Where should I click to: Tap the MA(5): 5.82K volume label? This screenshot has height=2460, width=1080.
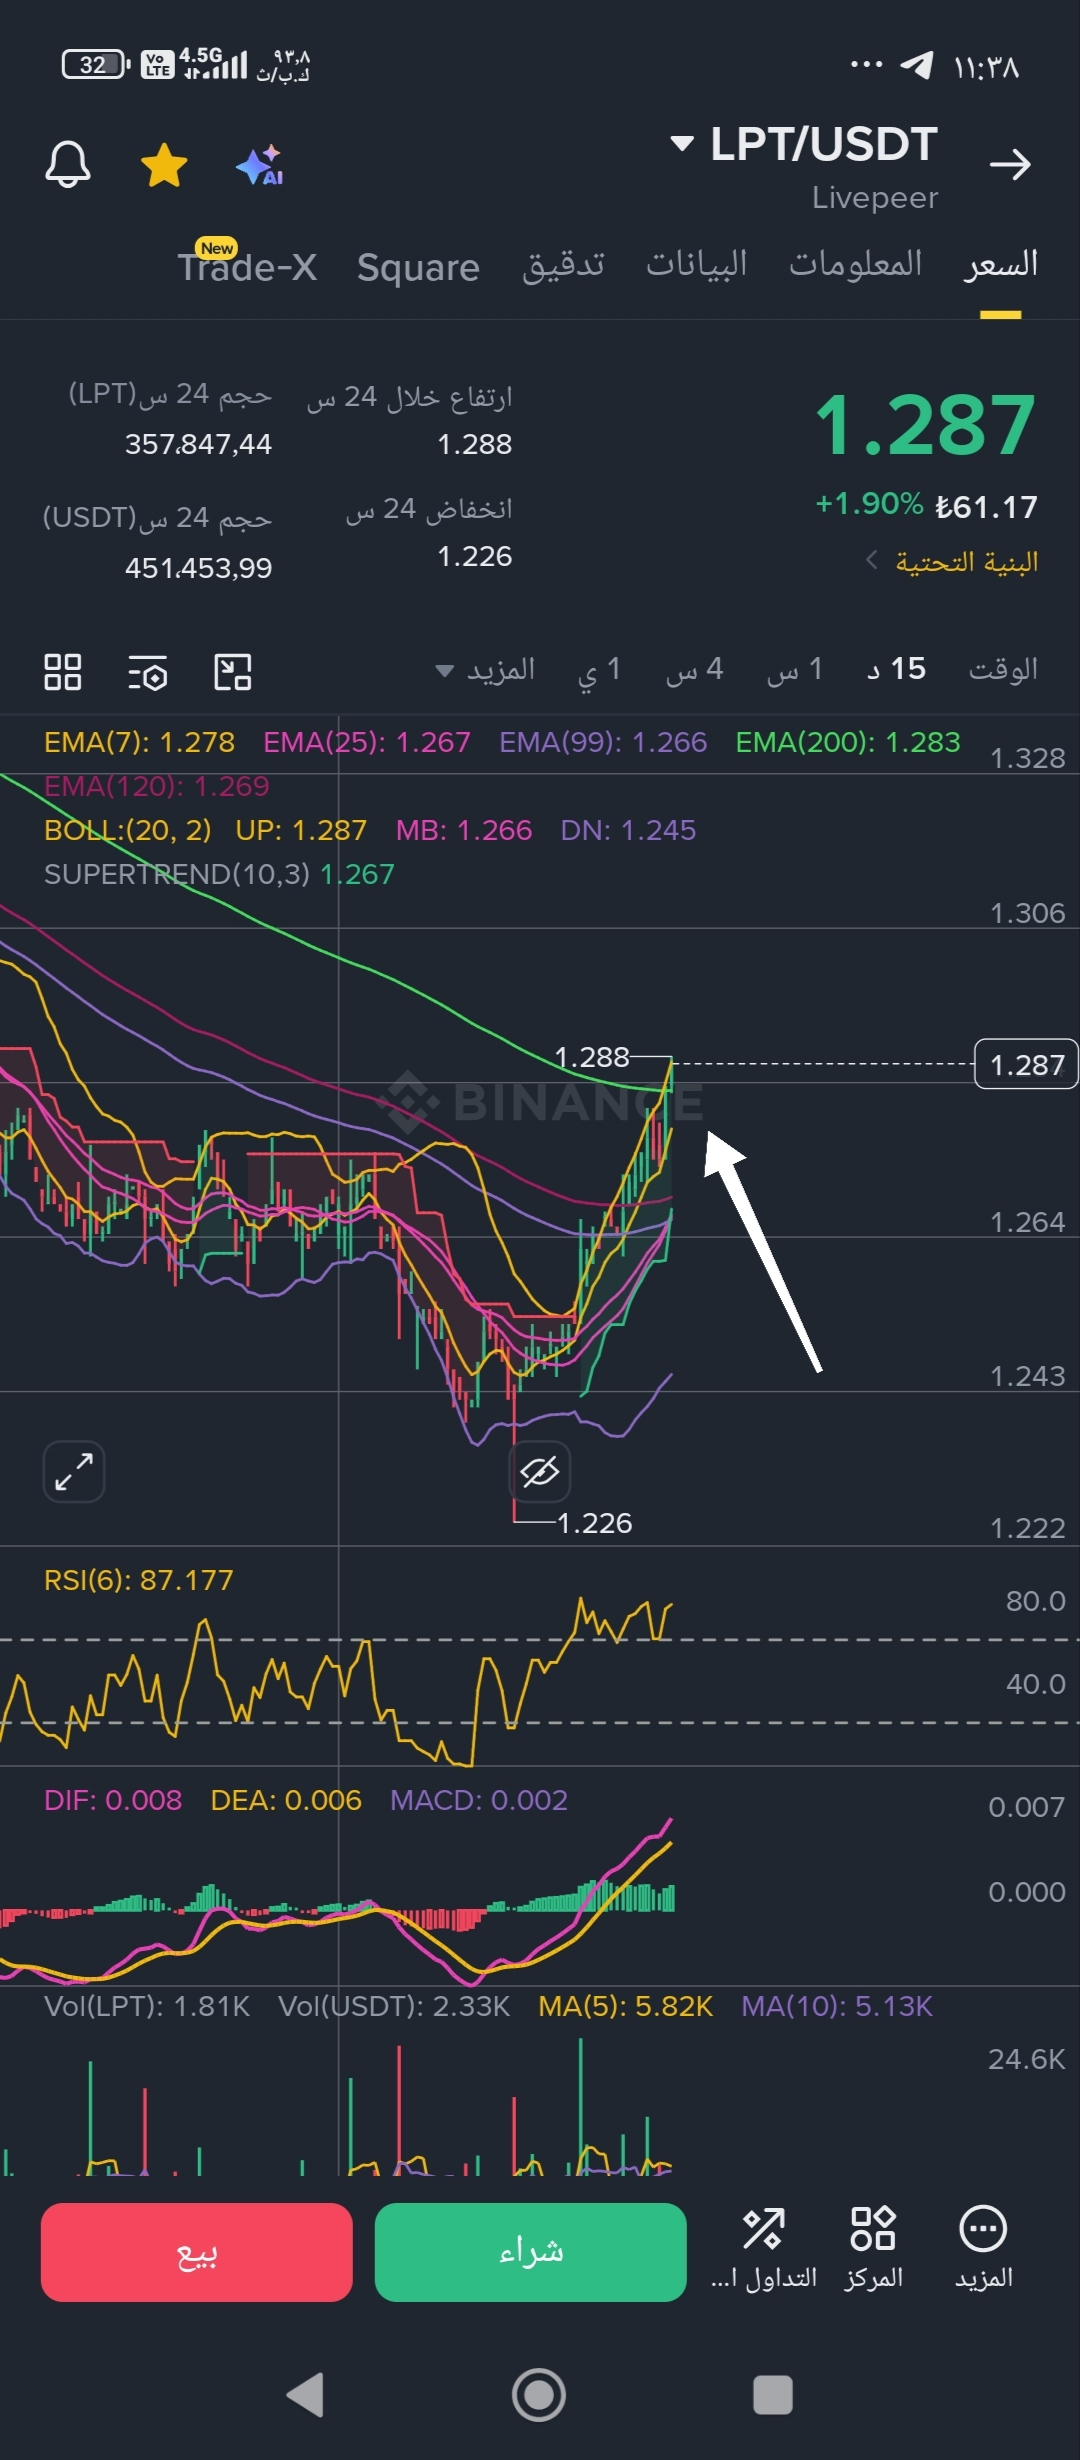pyautogui.click(x=626, y=2006)
